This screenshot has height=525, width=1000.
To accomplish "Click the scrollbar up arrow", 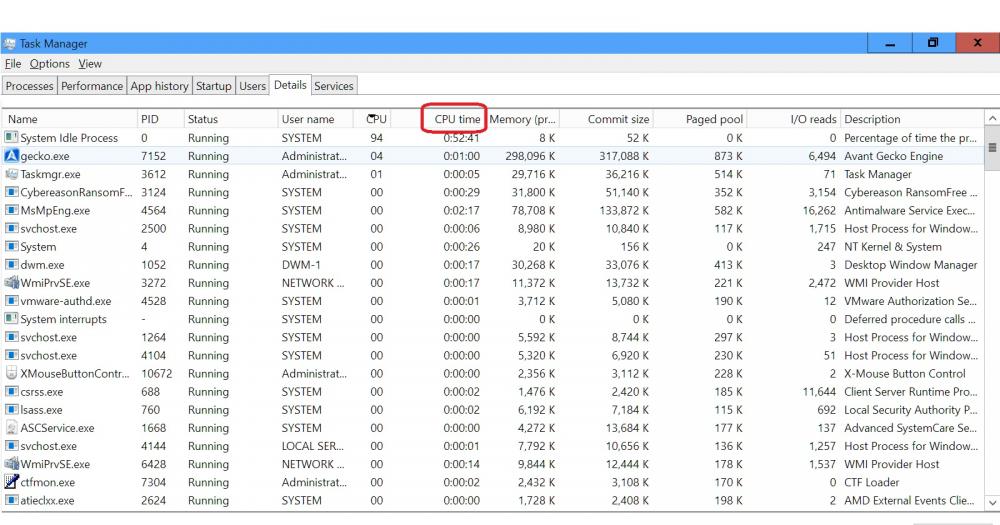I will 992,119.
